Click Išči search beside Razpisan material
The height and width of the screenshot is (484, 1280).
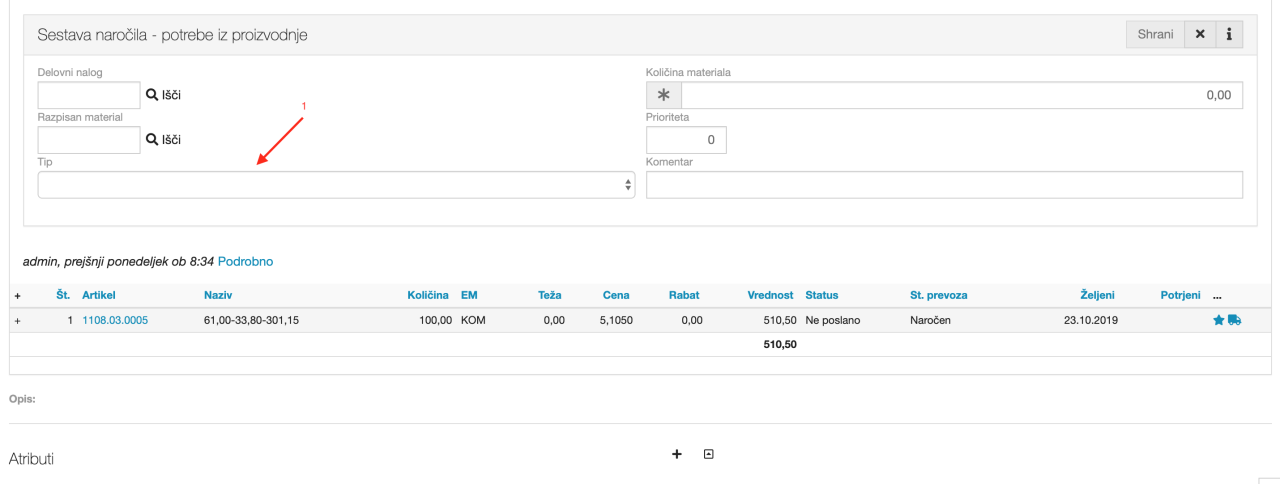(164, 140)
